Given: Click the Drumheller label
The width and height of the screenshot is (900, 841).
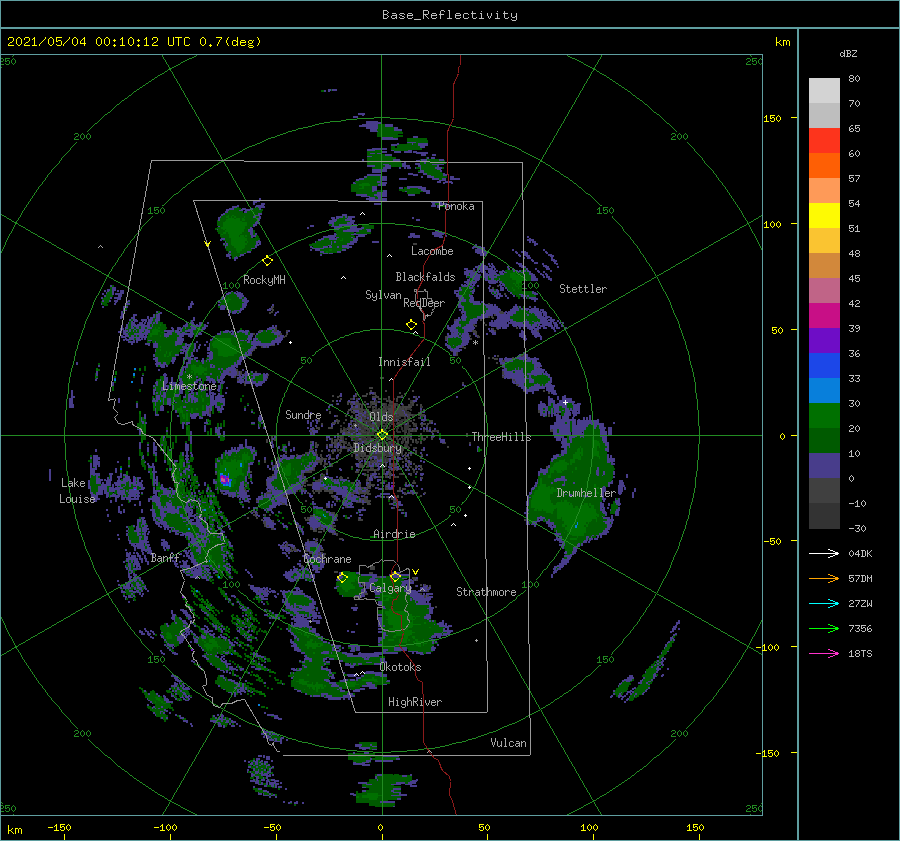Looking at the screenshot, I should (x=586, y=493).
